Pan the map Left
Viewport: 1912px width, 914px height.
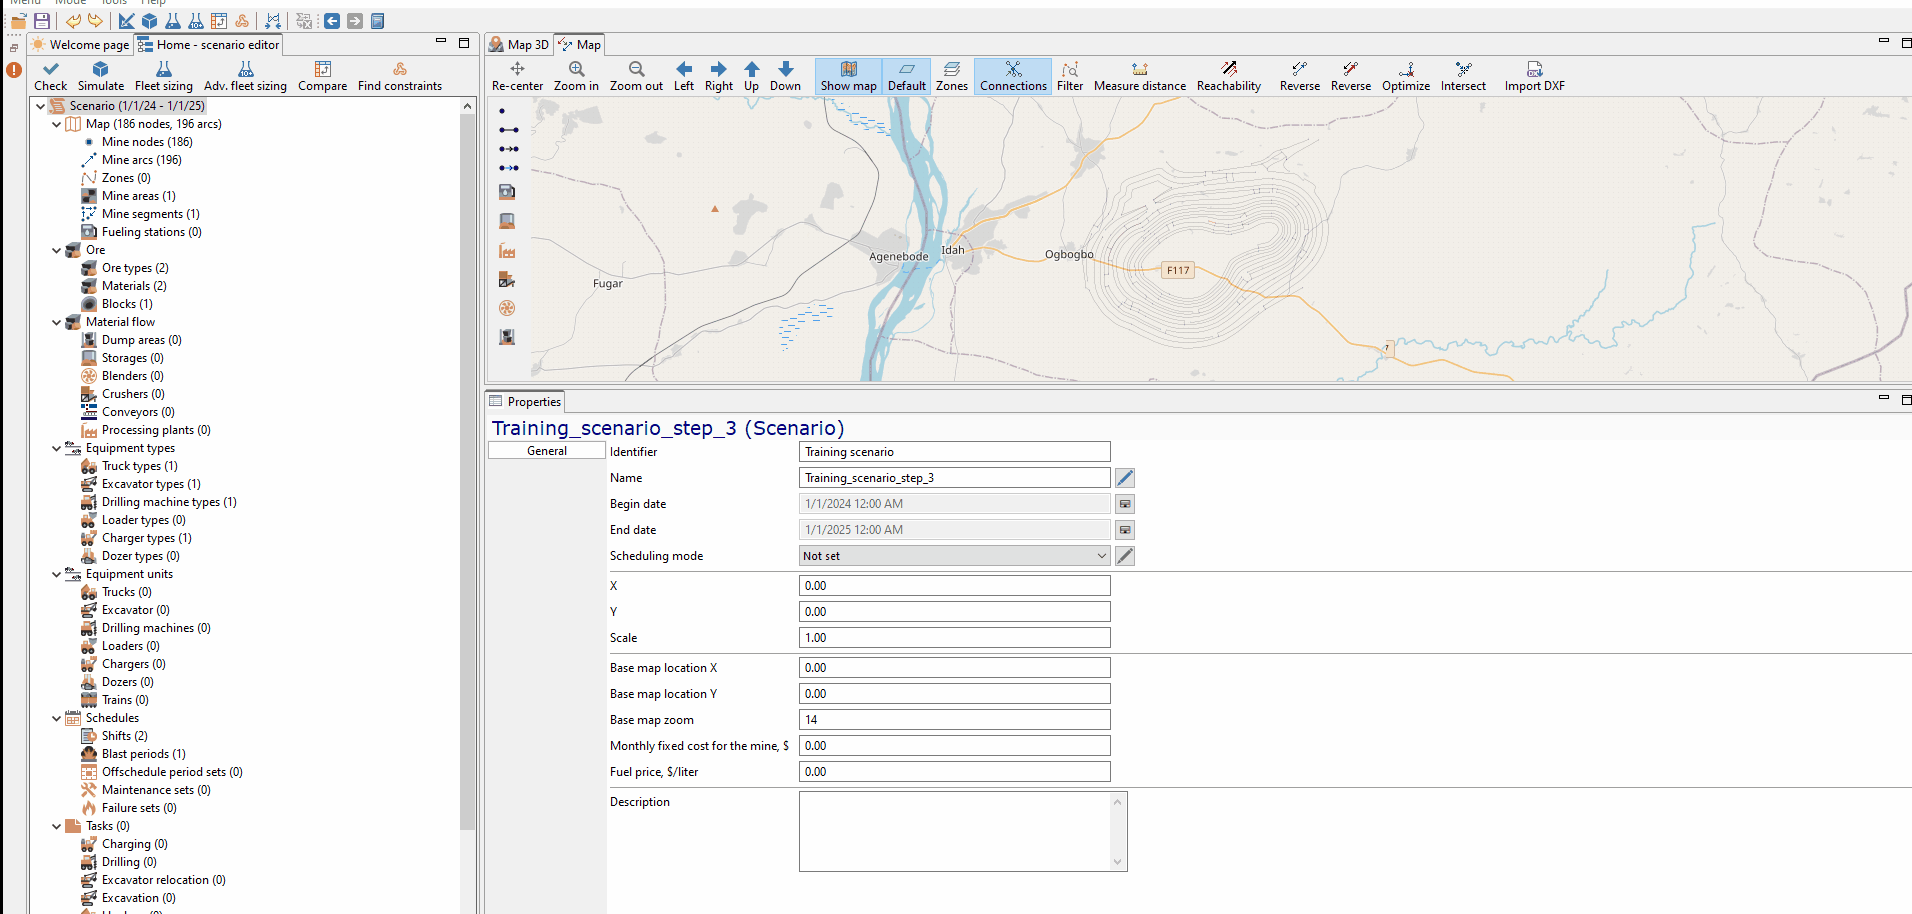point(684,76)
